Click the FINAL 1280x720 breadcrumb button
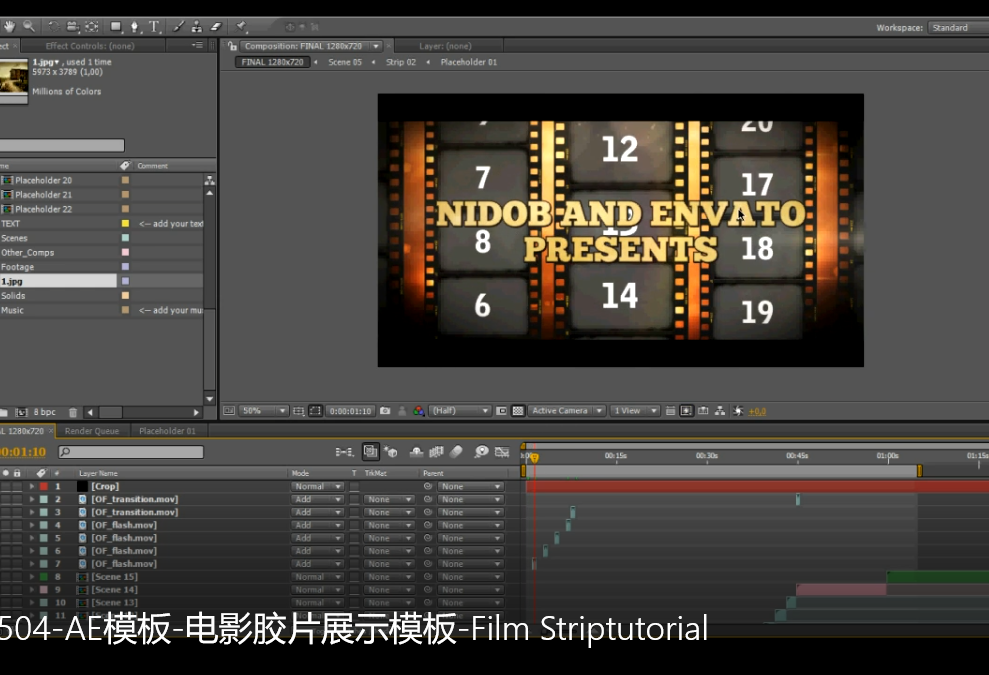The width and height of the screenshot is (989, 675). (272, 62)
